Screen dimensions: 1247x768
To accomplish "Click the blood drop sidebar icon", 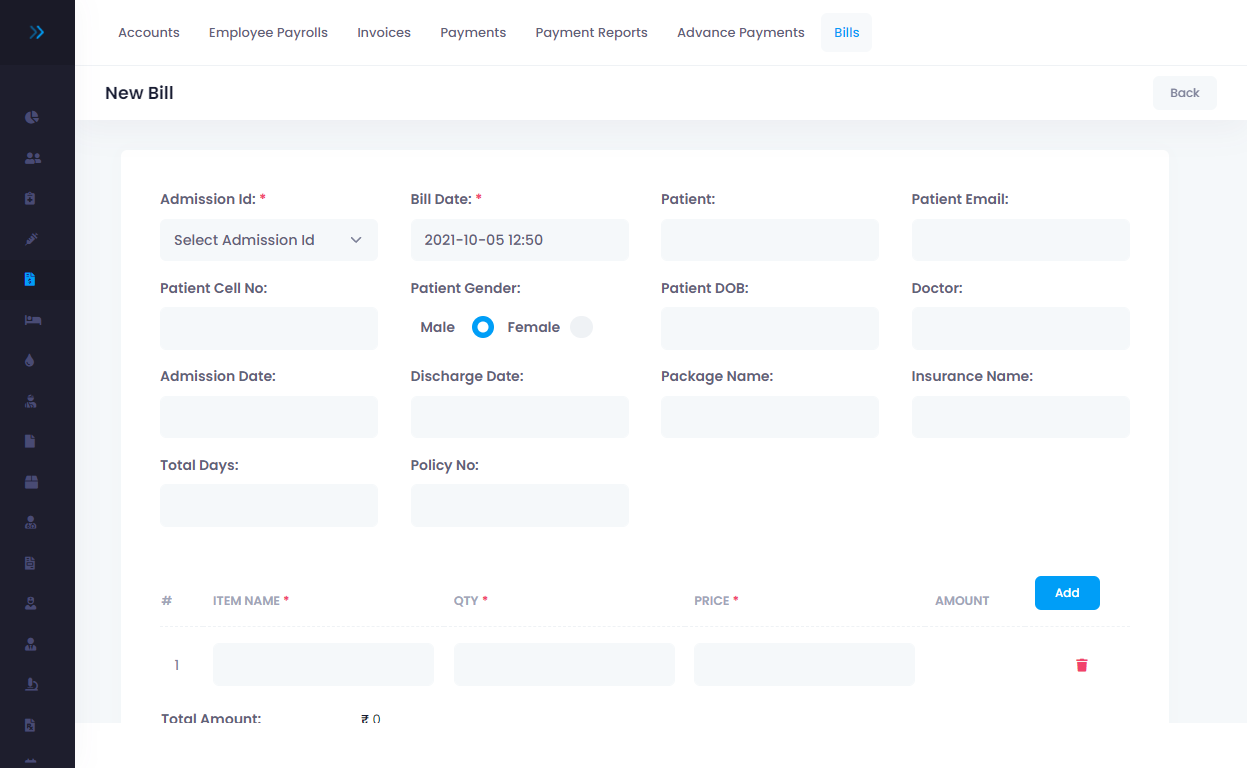I will tap(30, 361).
